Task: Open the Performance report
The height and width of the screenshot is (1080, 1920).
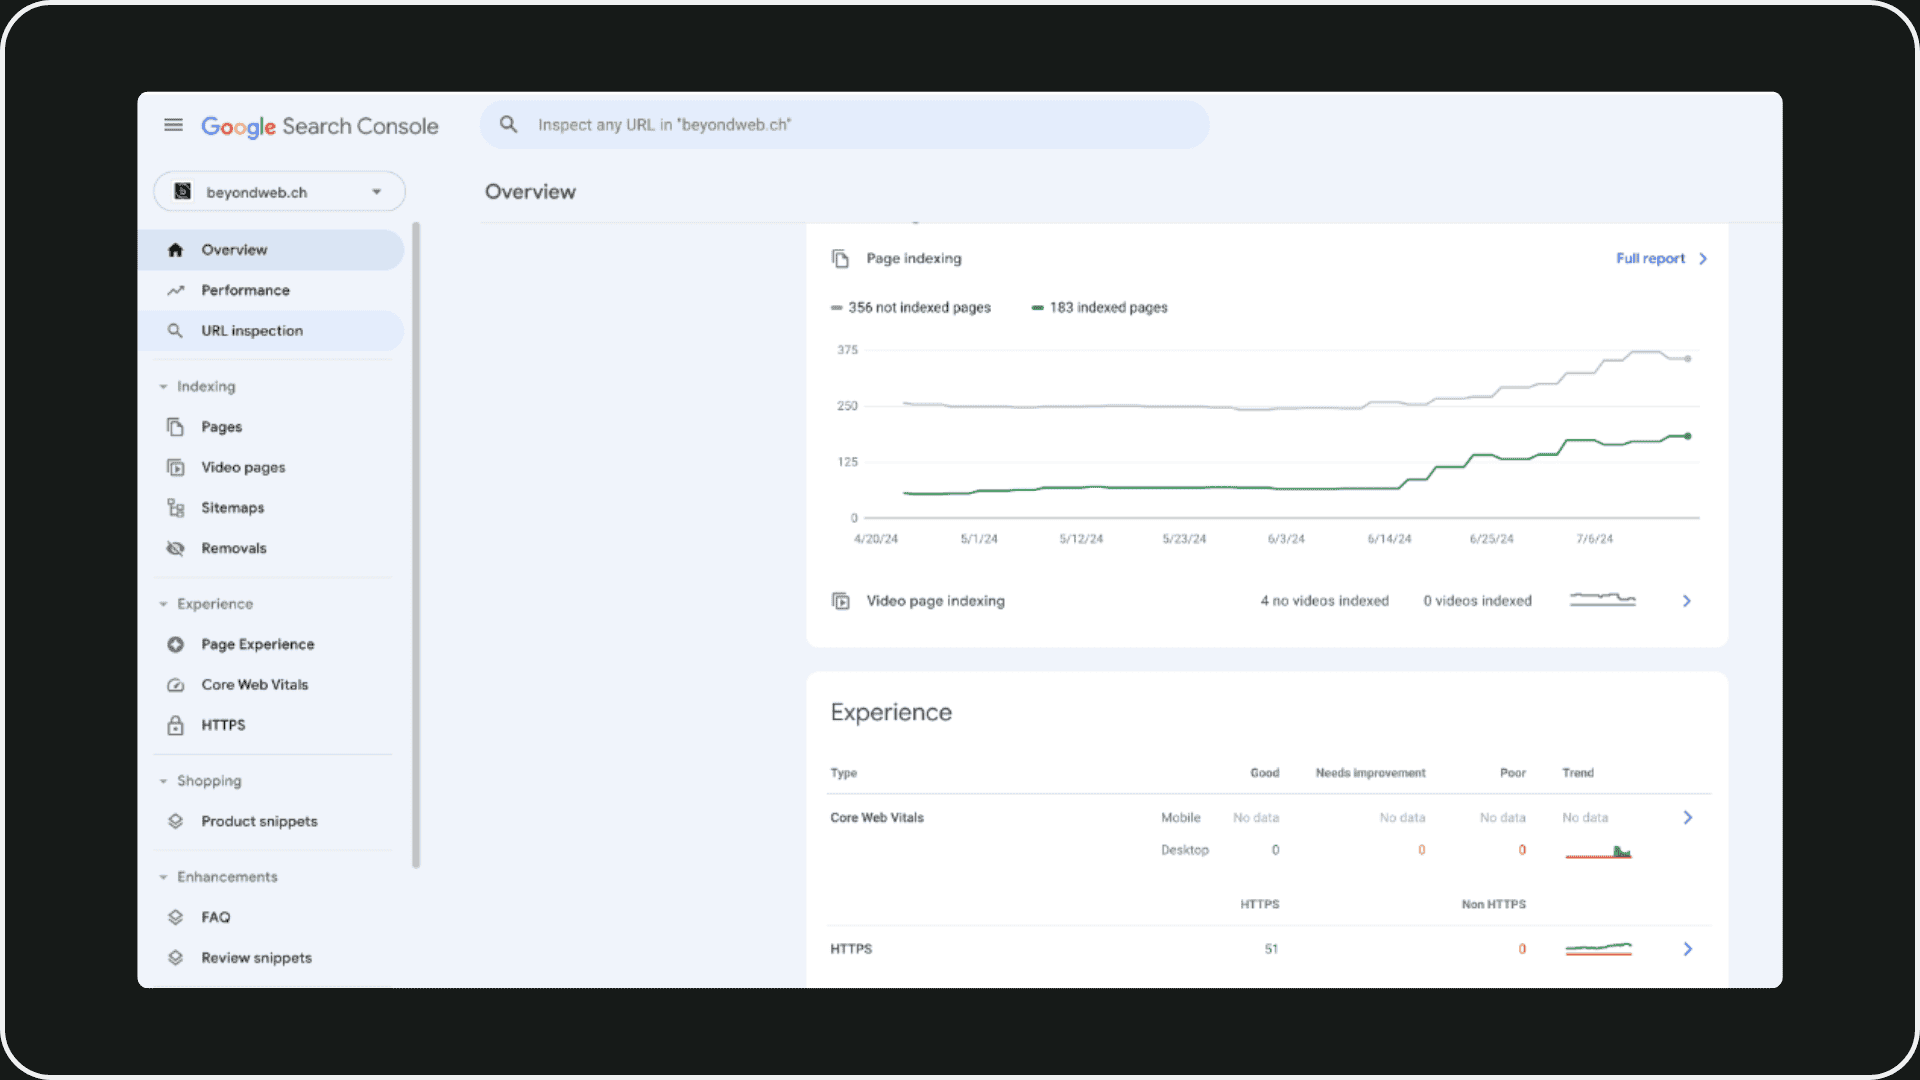Action: coord(271,290)
